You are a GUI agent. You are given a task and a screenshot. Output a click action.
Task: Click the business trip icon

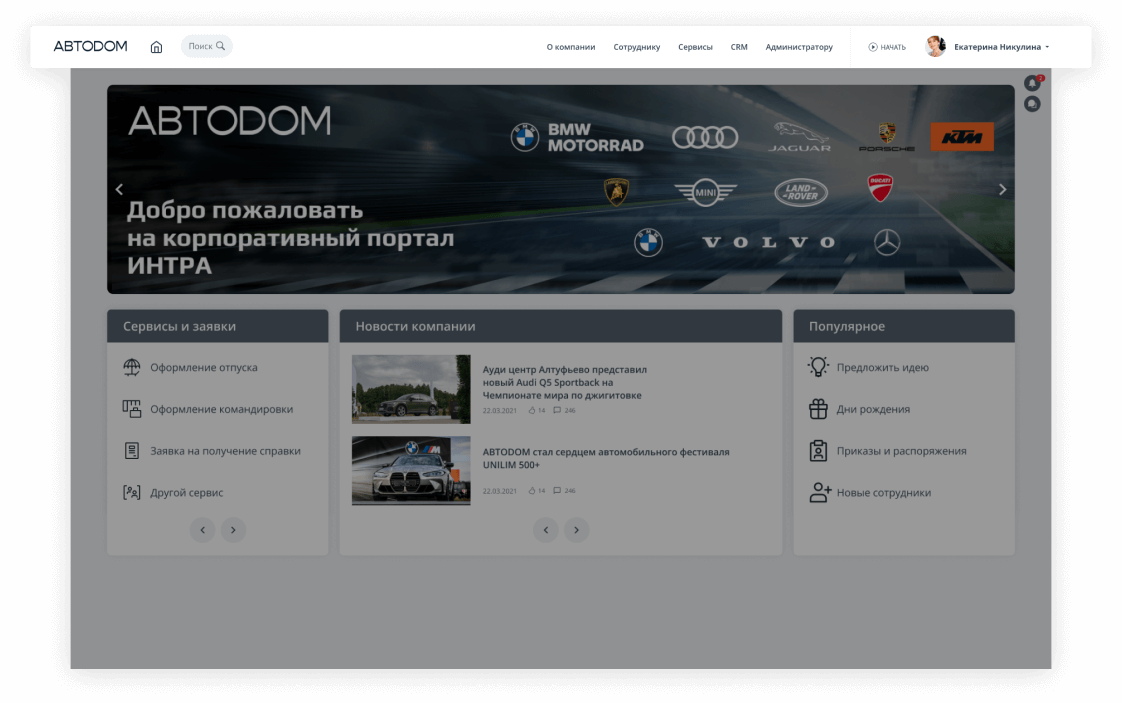pyautogui.click(x=132, y=409)
